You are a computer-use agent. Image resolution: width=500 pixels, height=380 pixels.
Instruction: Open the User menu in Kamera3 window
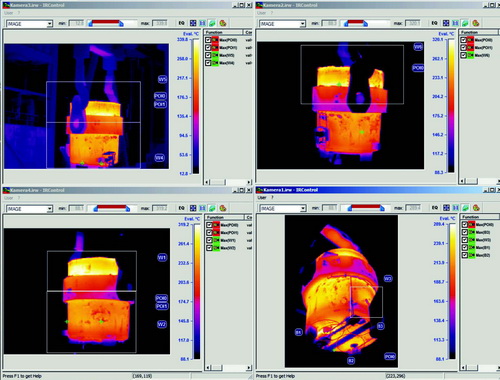click(9, 13)
